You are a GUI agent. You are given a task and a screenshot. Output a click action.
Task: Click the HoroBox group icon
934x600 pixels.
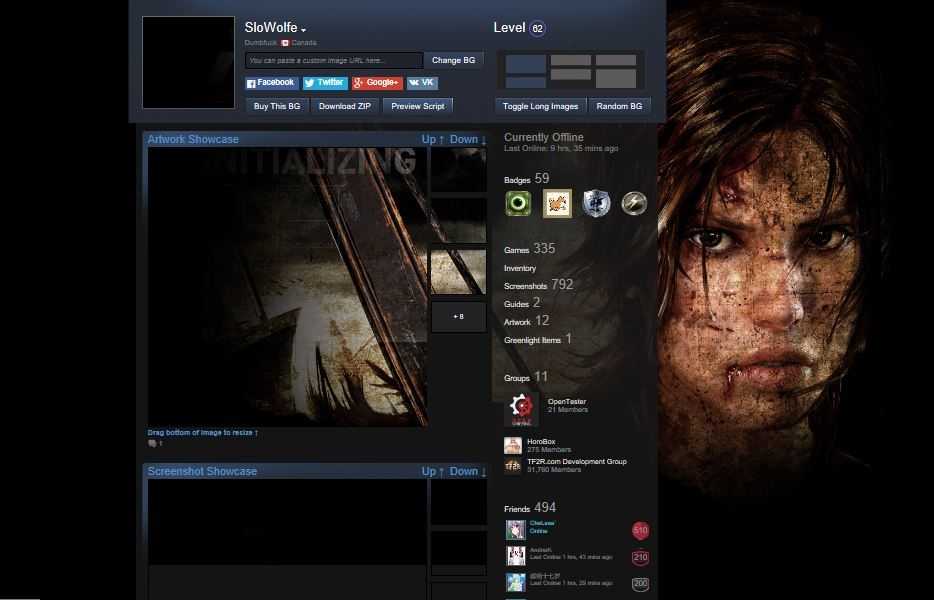coord(513,445)
